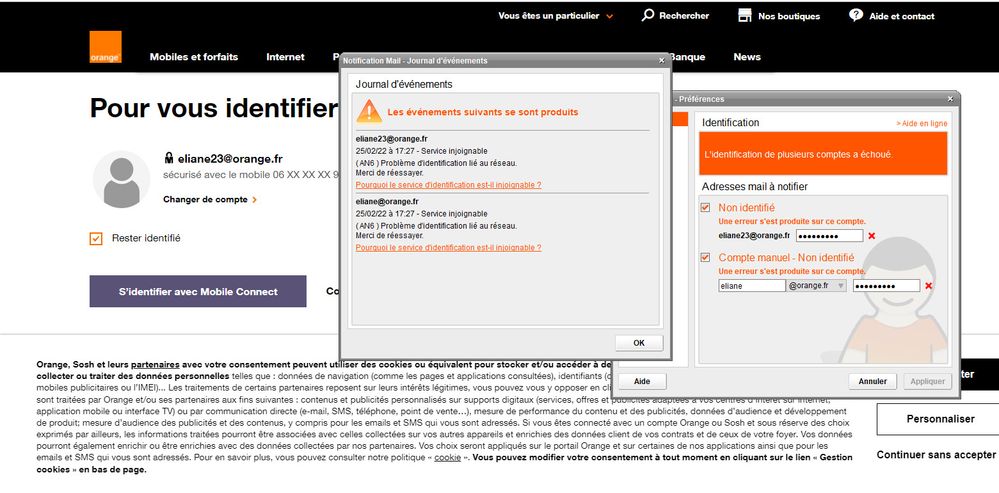999x493 pixels.
Task: Click the Annuler button in Préférences
Action: pos(872,381)
